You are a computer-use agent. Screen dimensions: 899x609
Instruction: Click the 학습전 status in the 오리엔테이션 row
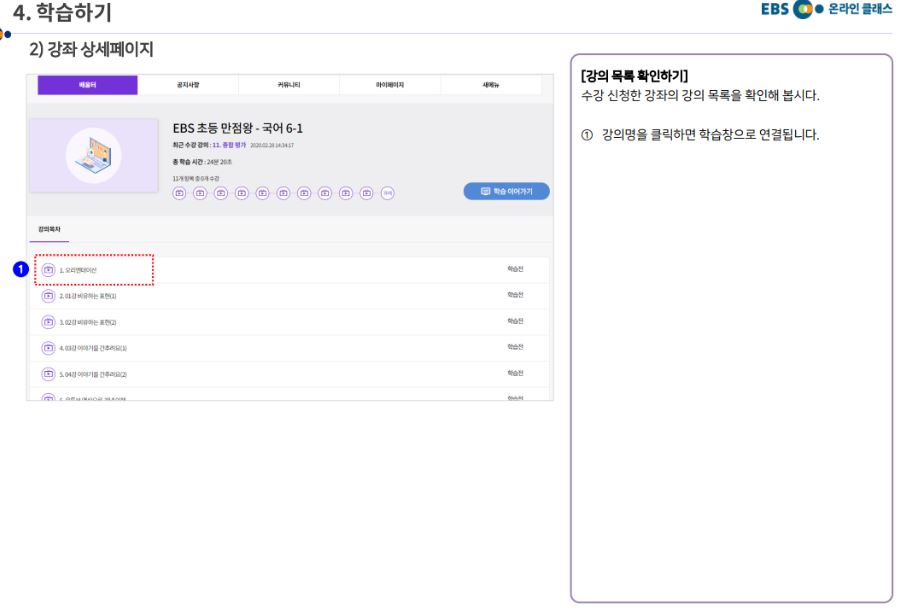click(515, 269)
